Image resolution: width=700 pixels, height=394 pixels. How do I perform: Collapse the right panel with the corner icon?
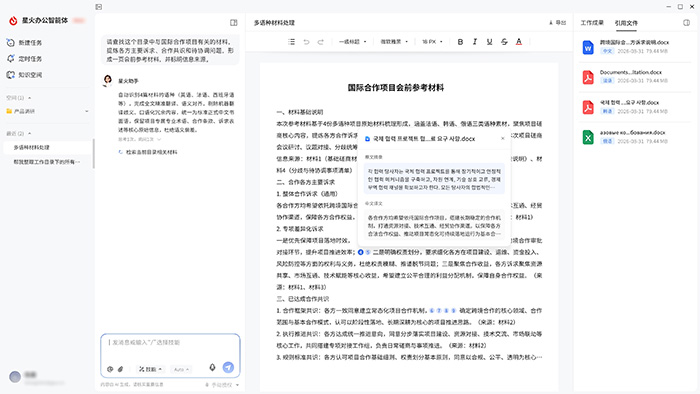pos(686,23)
